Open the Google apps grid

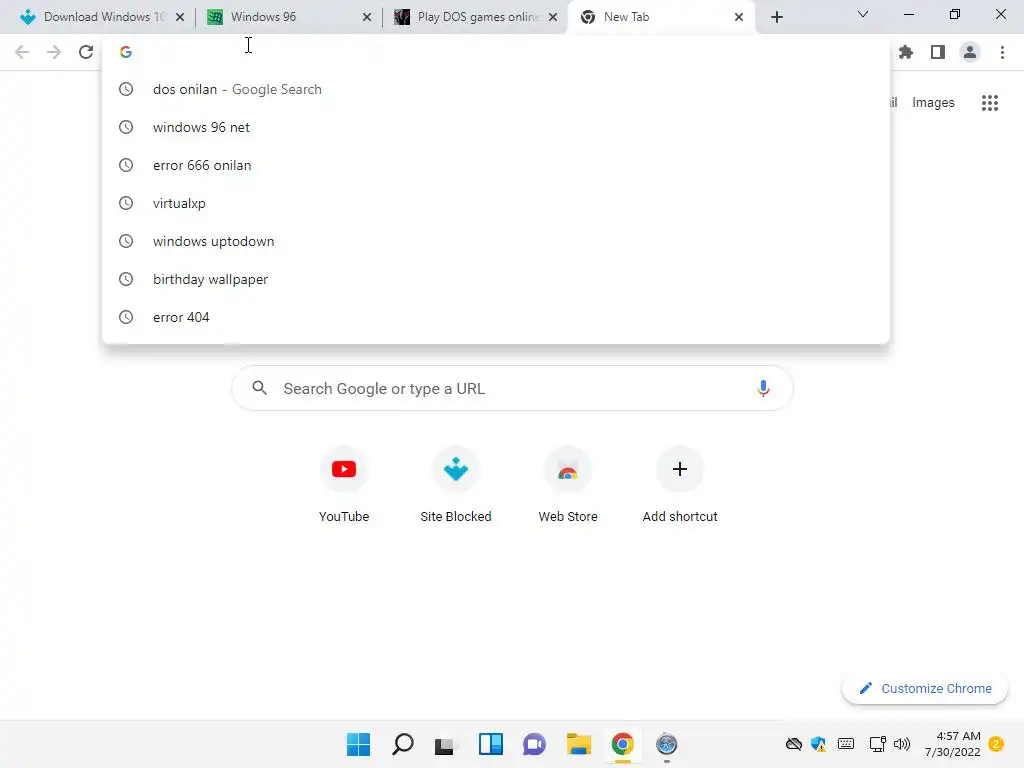click(x=990, y=103)
